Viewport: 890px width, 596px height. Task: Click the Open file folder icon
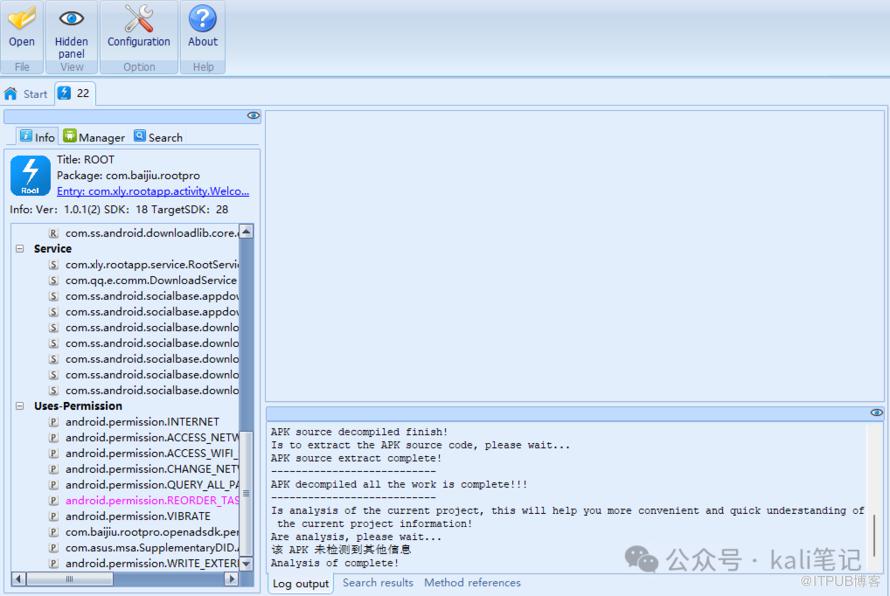pyautogui.click(x=21, y=19)
